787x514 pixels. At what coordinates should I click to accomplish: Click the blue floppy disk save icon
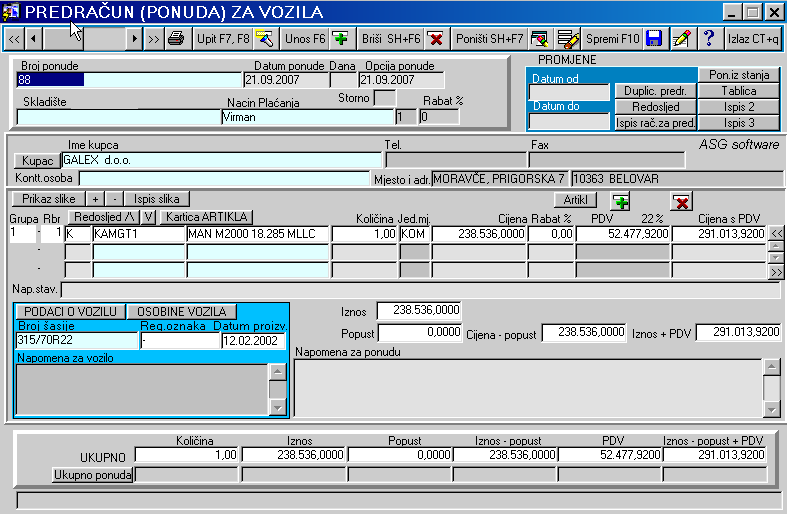click(x=654, y=39)
